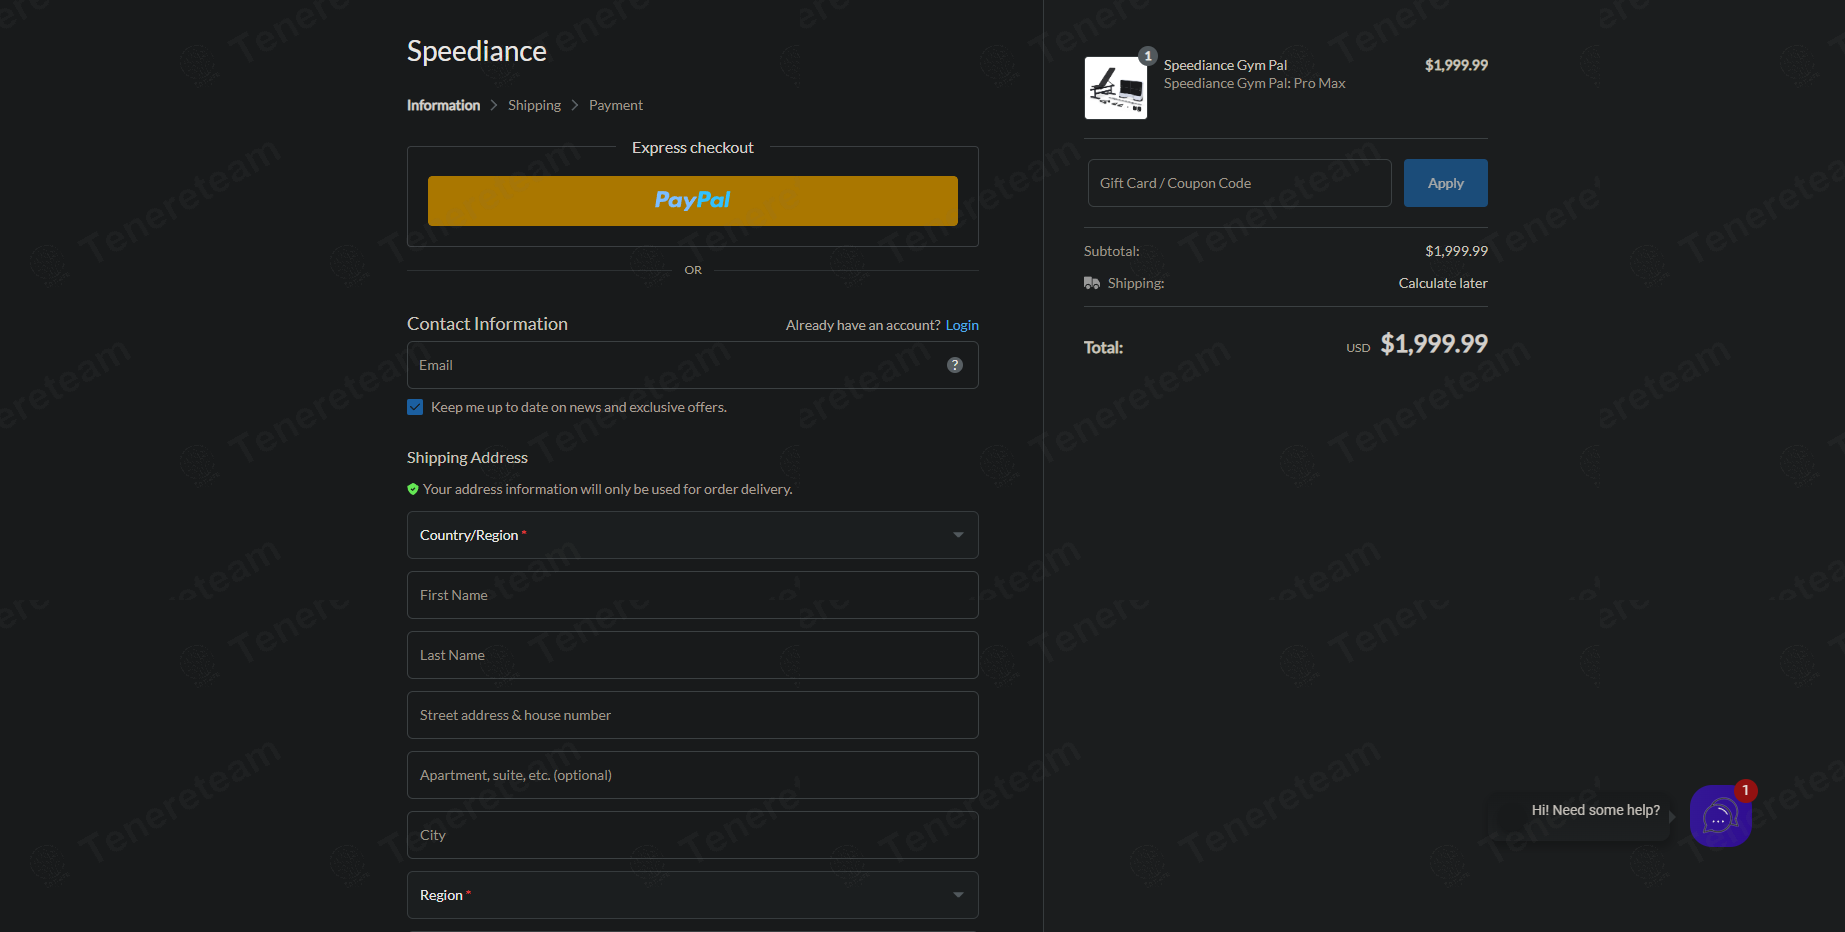
Task: Focus the Email input field
Action: 692,365
